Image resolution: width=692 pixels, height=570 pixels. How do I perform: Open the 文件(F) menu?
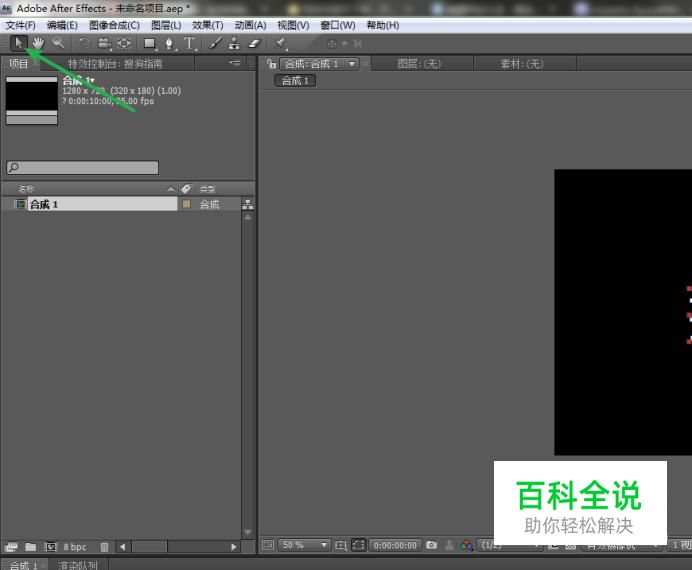[x=20, y=26]
